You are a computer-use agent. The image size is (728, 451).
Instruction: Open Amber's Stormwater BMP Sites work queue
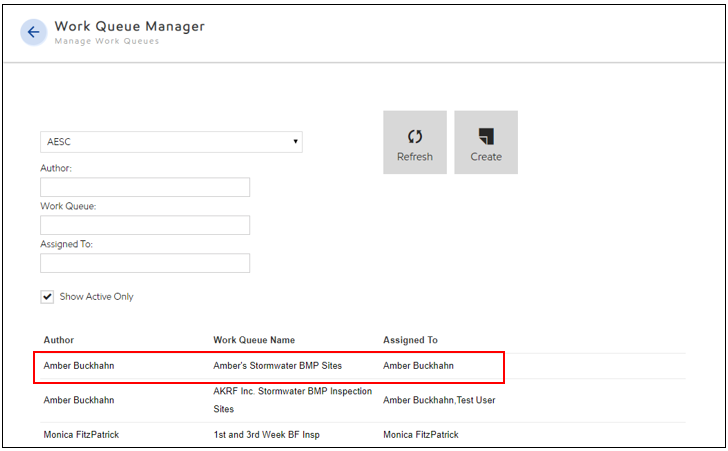click(x=277, y=366)
